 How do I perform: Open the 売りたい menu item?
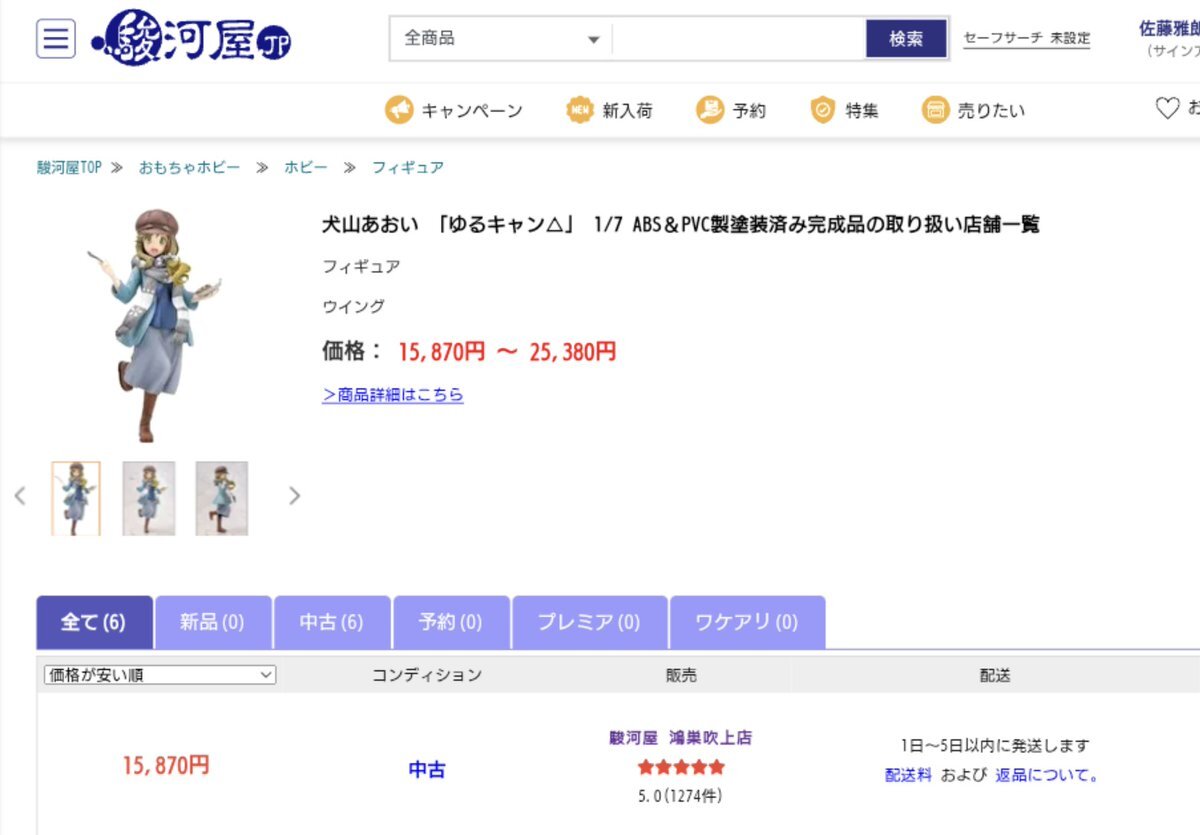point(991,111)
